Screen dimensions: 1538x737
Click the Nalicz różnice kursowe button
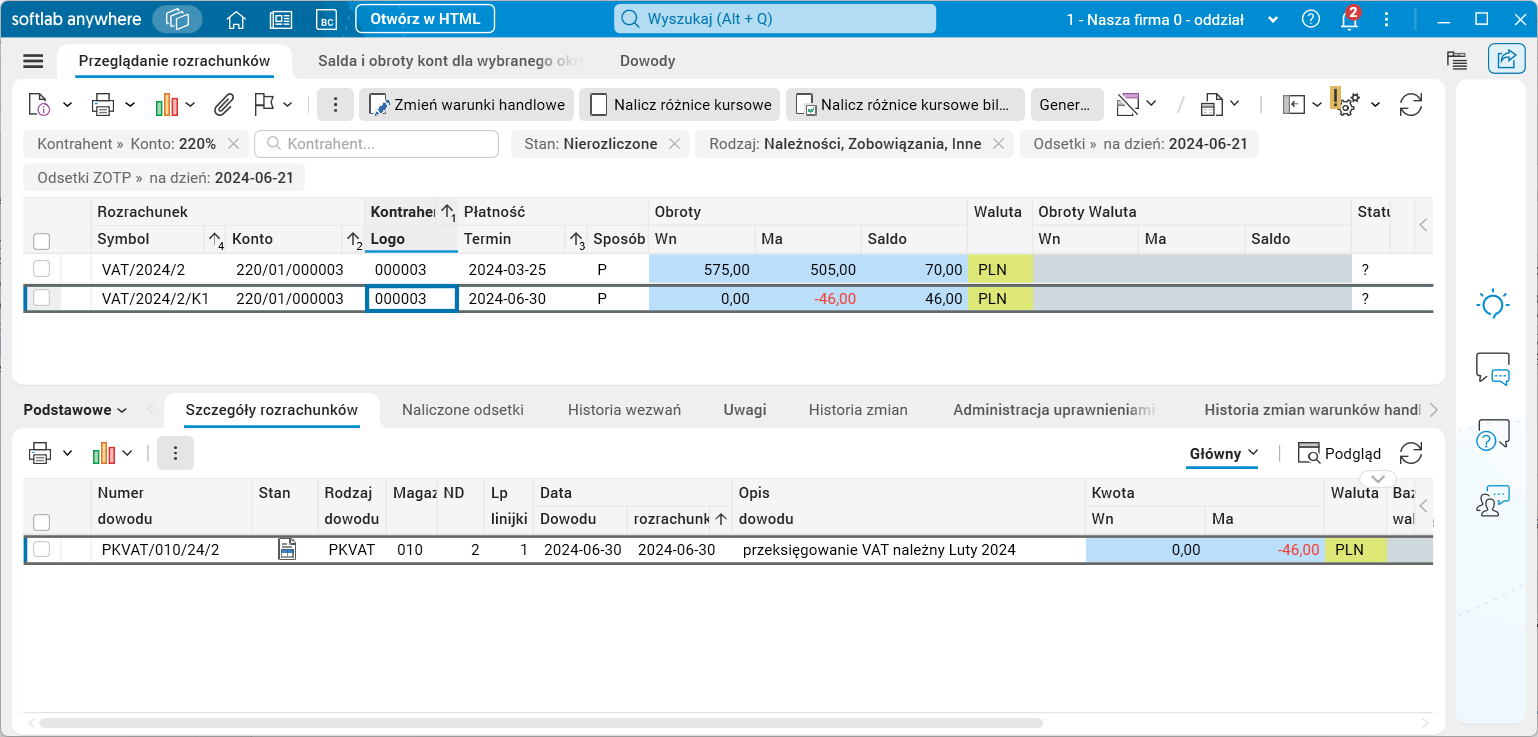tap(682, 104)
